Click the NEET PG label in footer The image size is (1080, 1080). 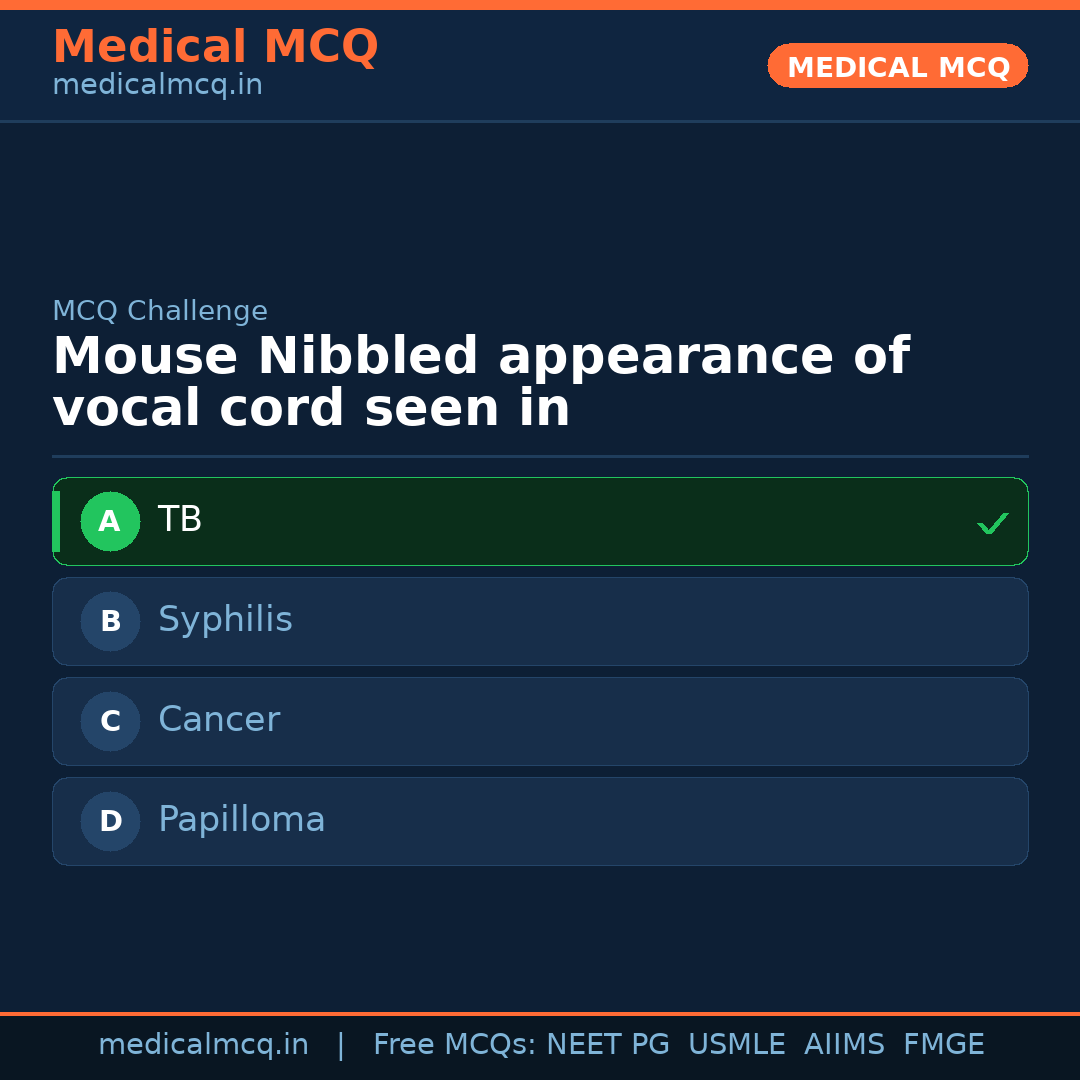[607, 1044]
